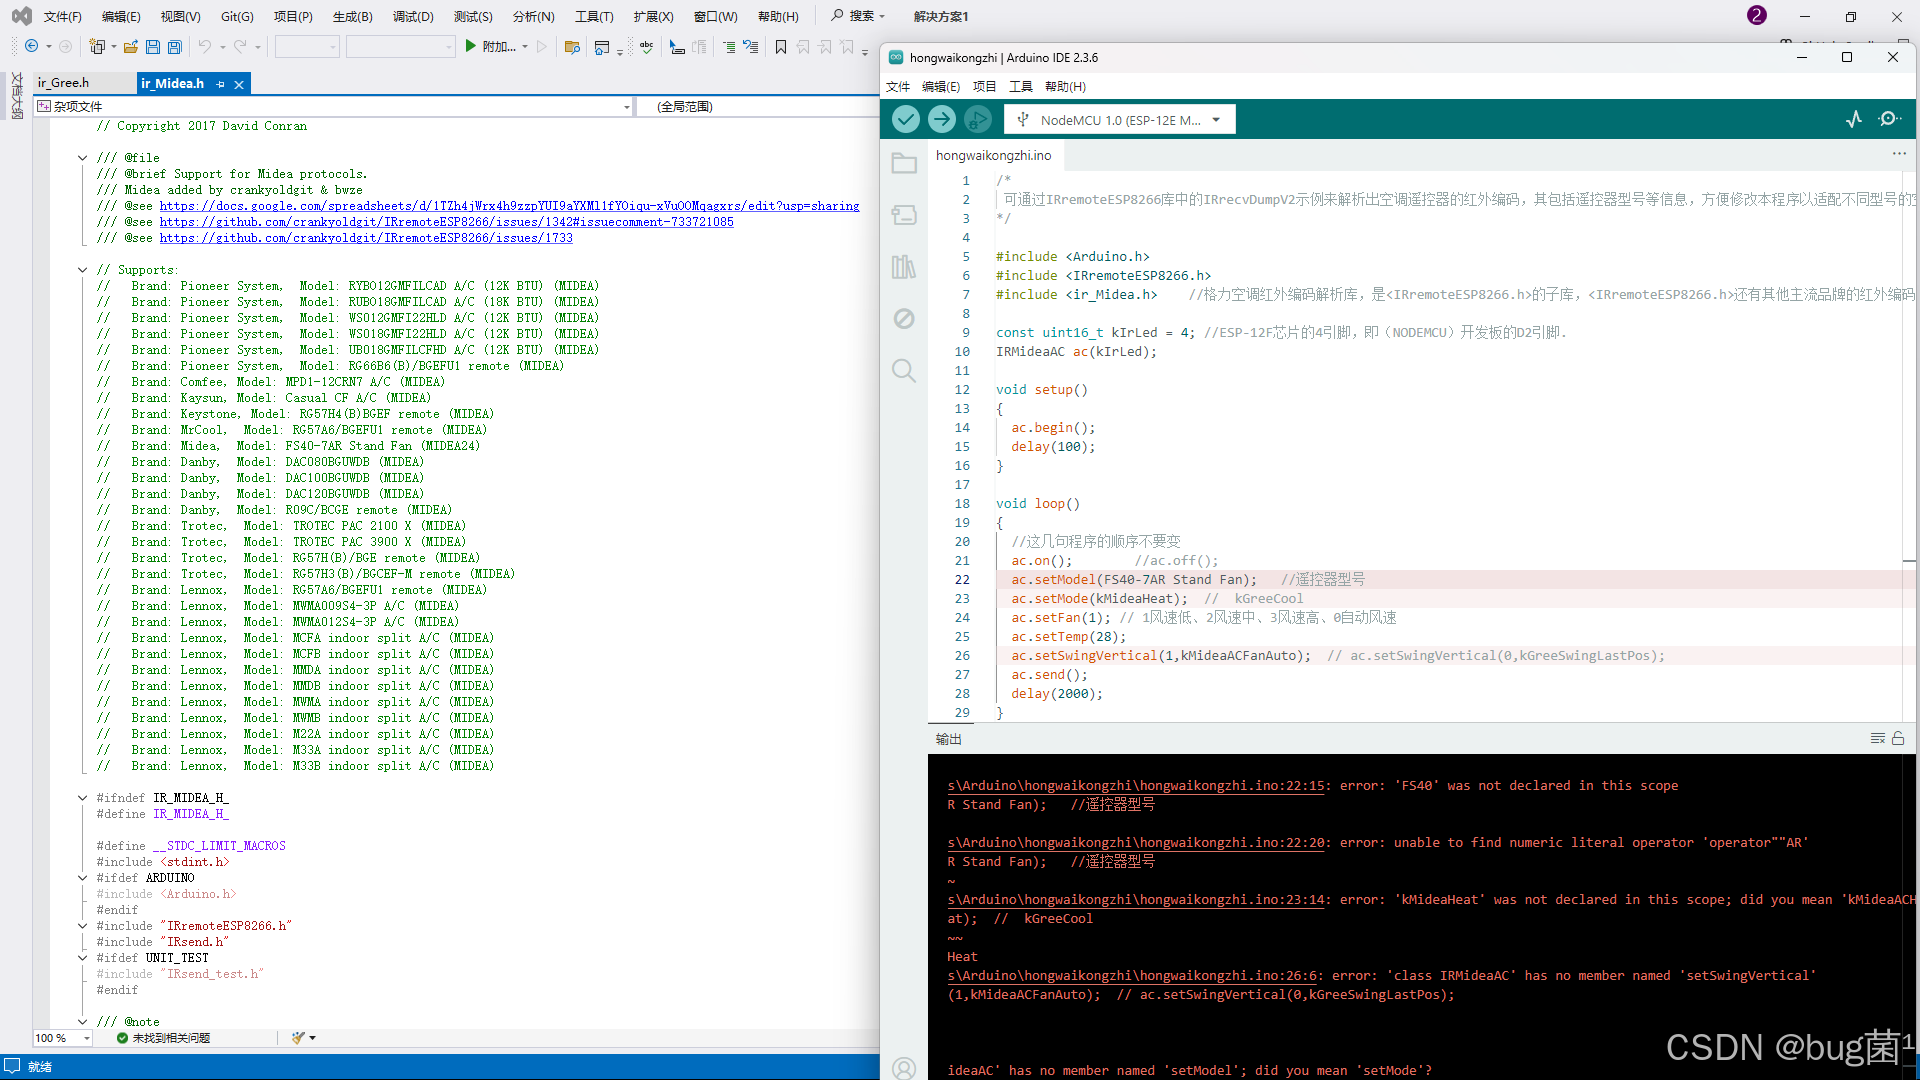Switch to the ir_Gree.h tab
1920x1080 pixels.
[x=63, y=83]
